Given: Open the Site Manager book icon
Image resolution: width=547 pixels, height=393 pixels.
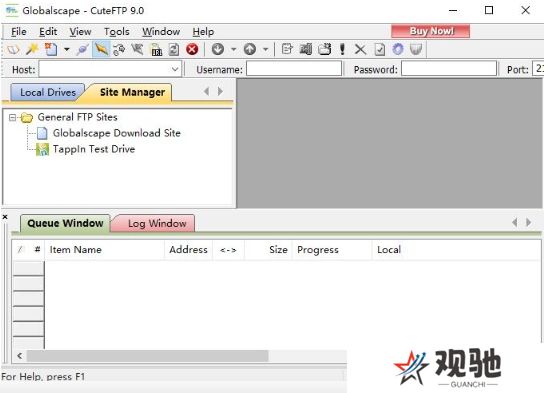Looking at the screenshot, I should coord(14,50).
